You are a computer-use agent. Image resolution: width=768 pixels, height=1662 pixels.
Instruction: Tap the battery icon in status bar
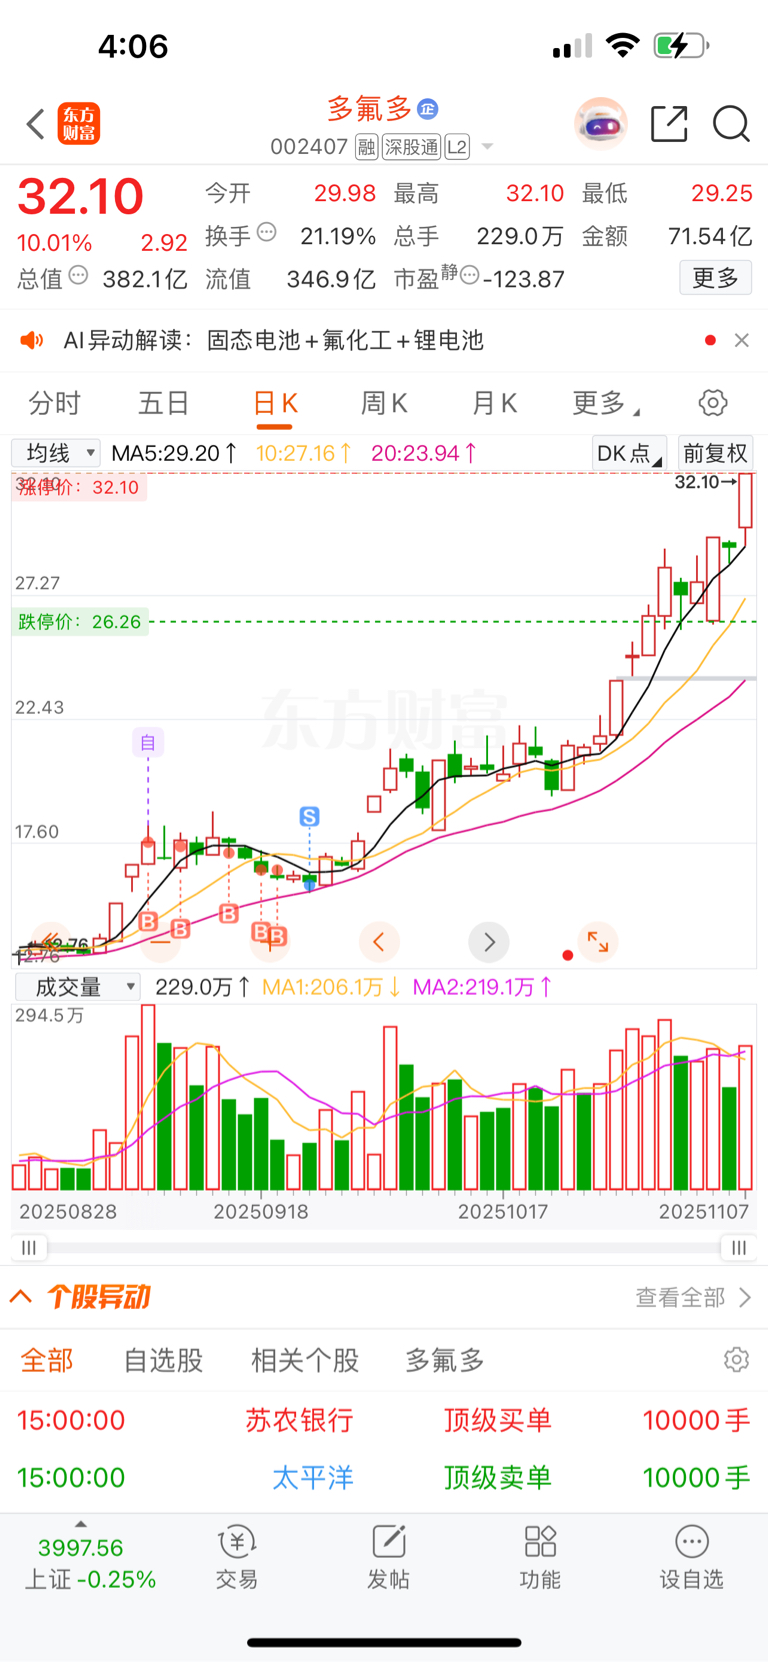(x=682, y=45)
